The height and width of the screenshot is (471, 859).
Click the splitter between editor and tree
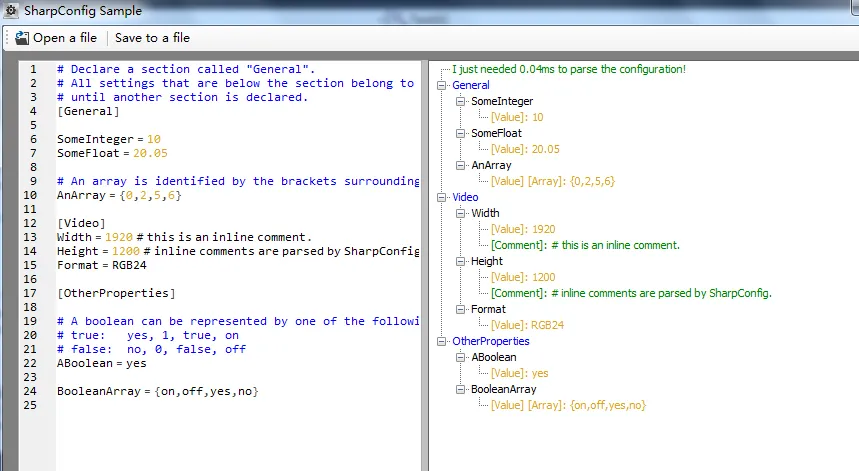coord(425,260)
